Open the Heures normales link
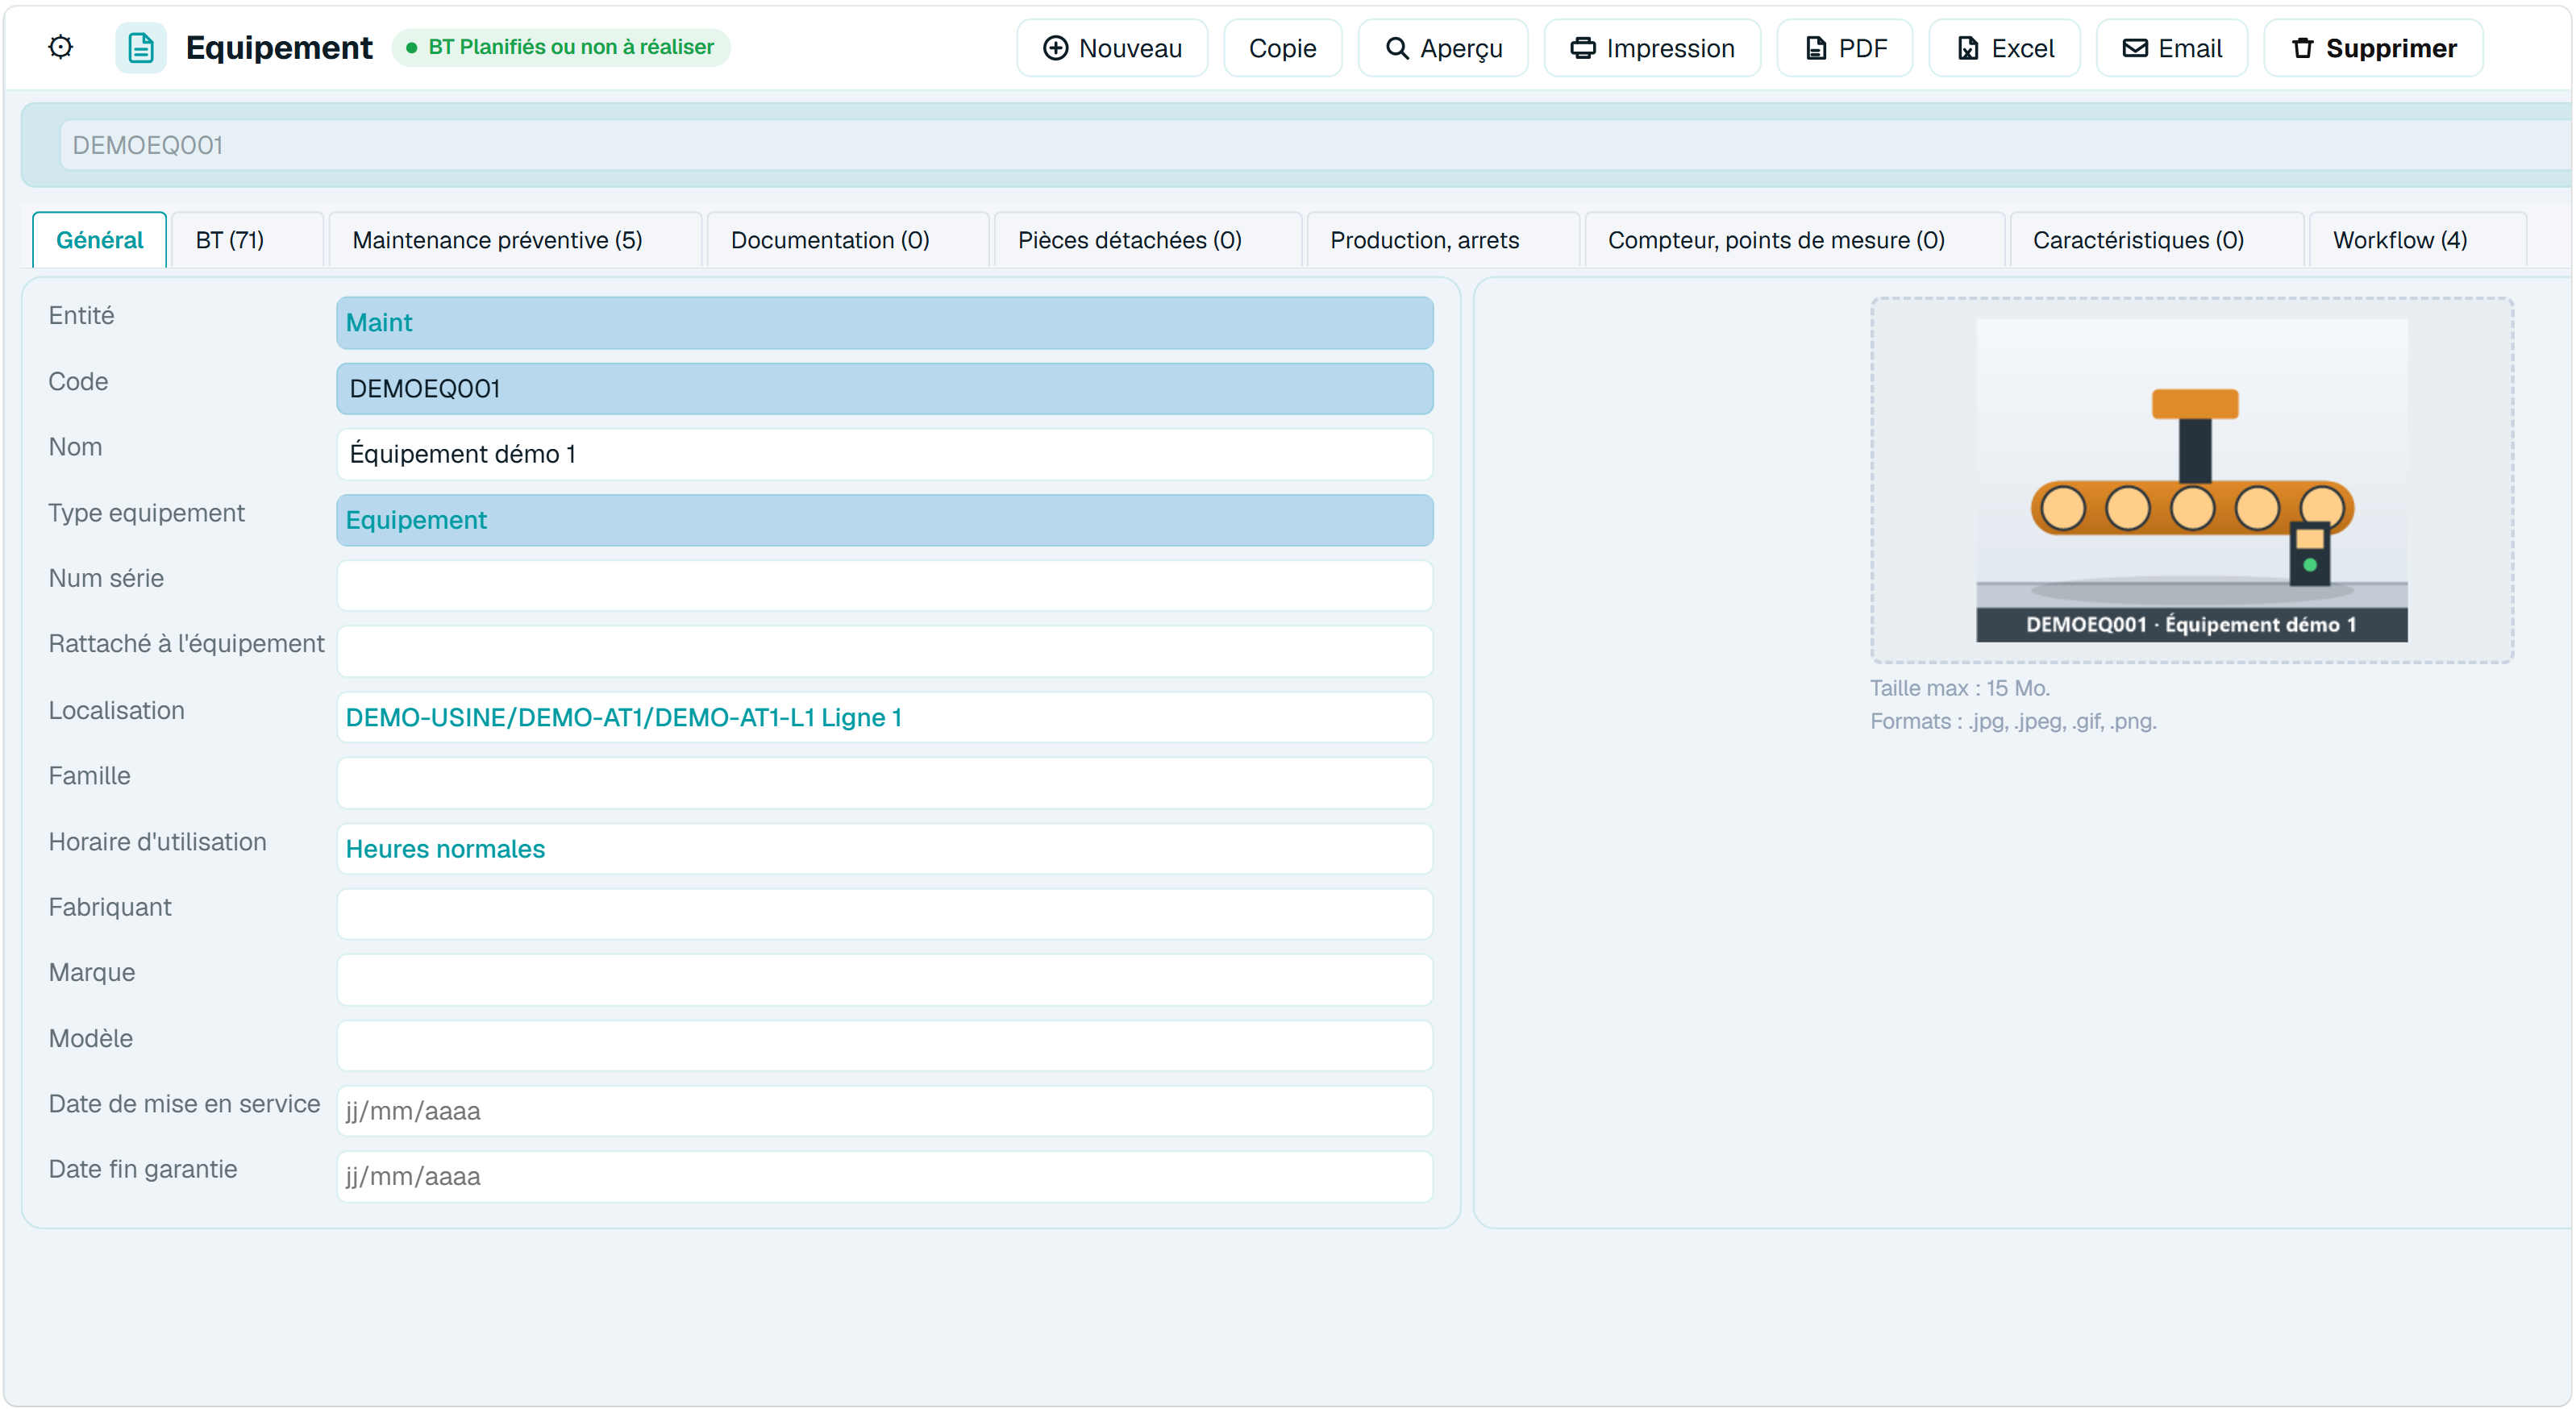The image size is (2576, 1409). tap(445, 849)
